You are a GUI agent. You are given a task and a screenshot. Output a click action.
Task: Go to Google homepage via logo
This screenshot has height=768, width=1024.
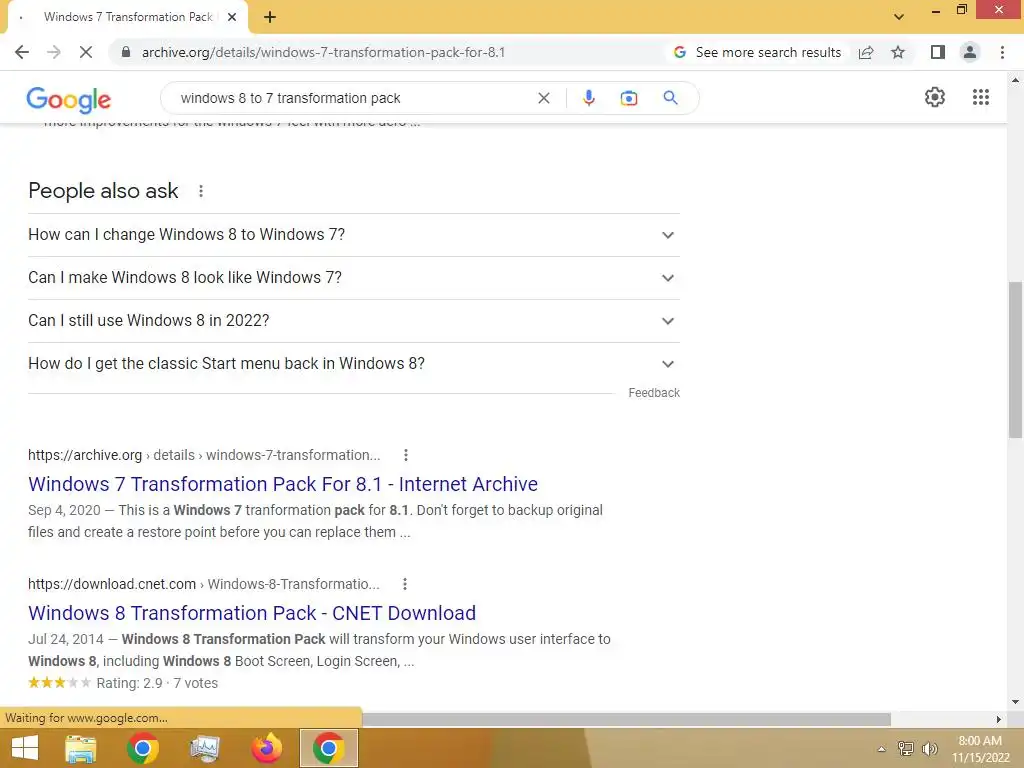click(x=69, y=99)
